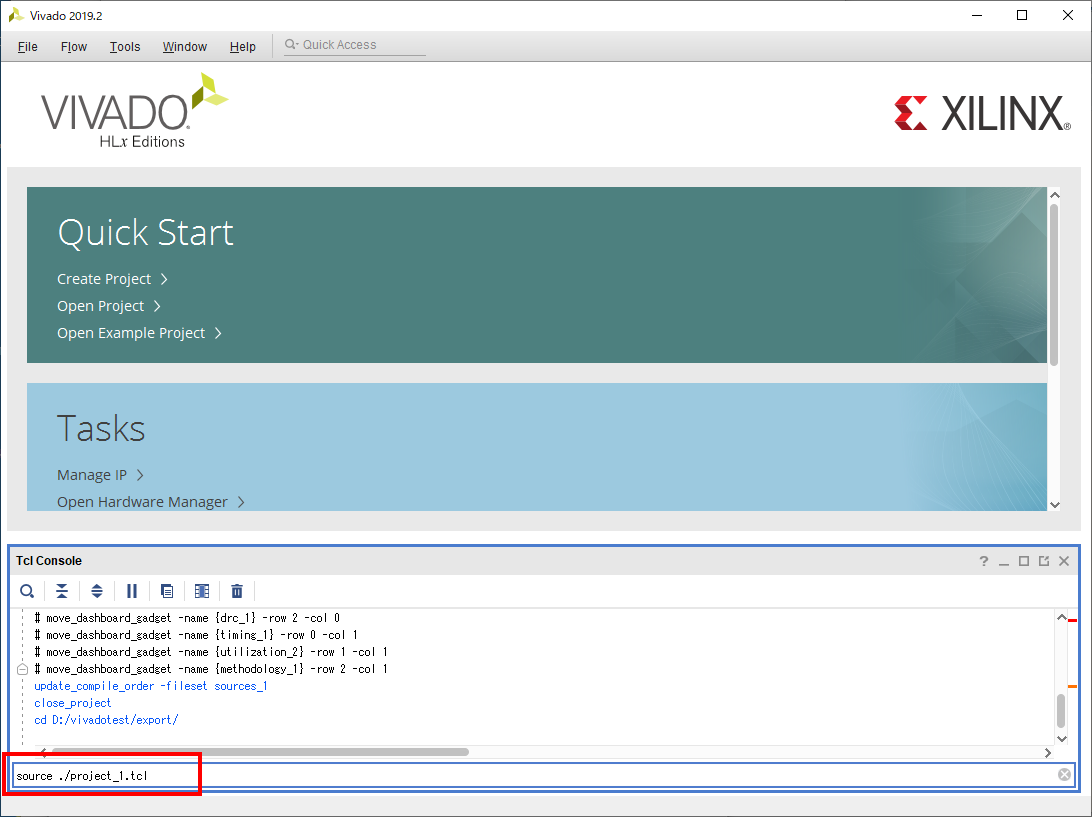
Task: Clear the Tcl command input with X icon
Action: click(1064, 775)
